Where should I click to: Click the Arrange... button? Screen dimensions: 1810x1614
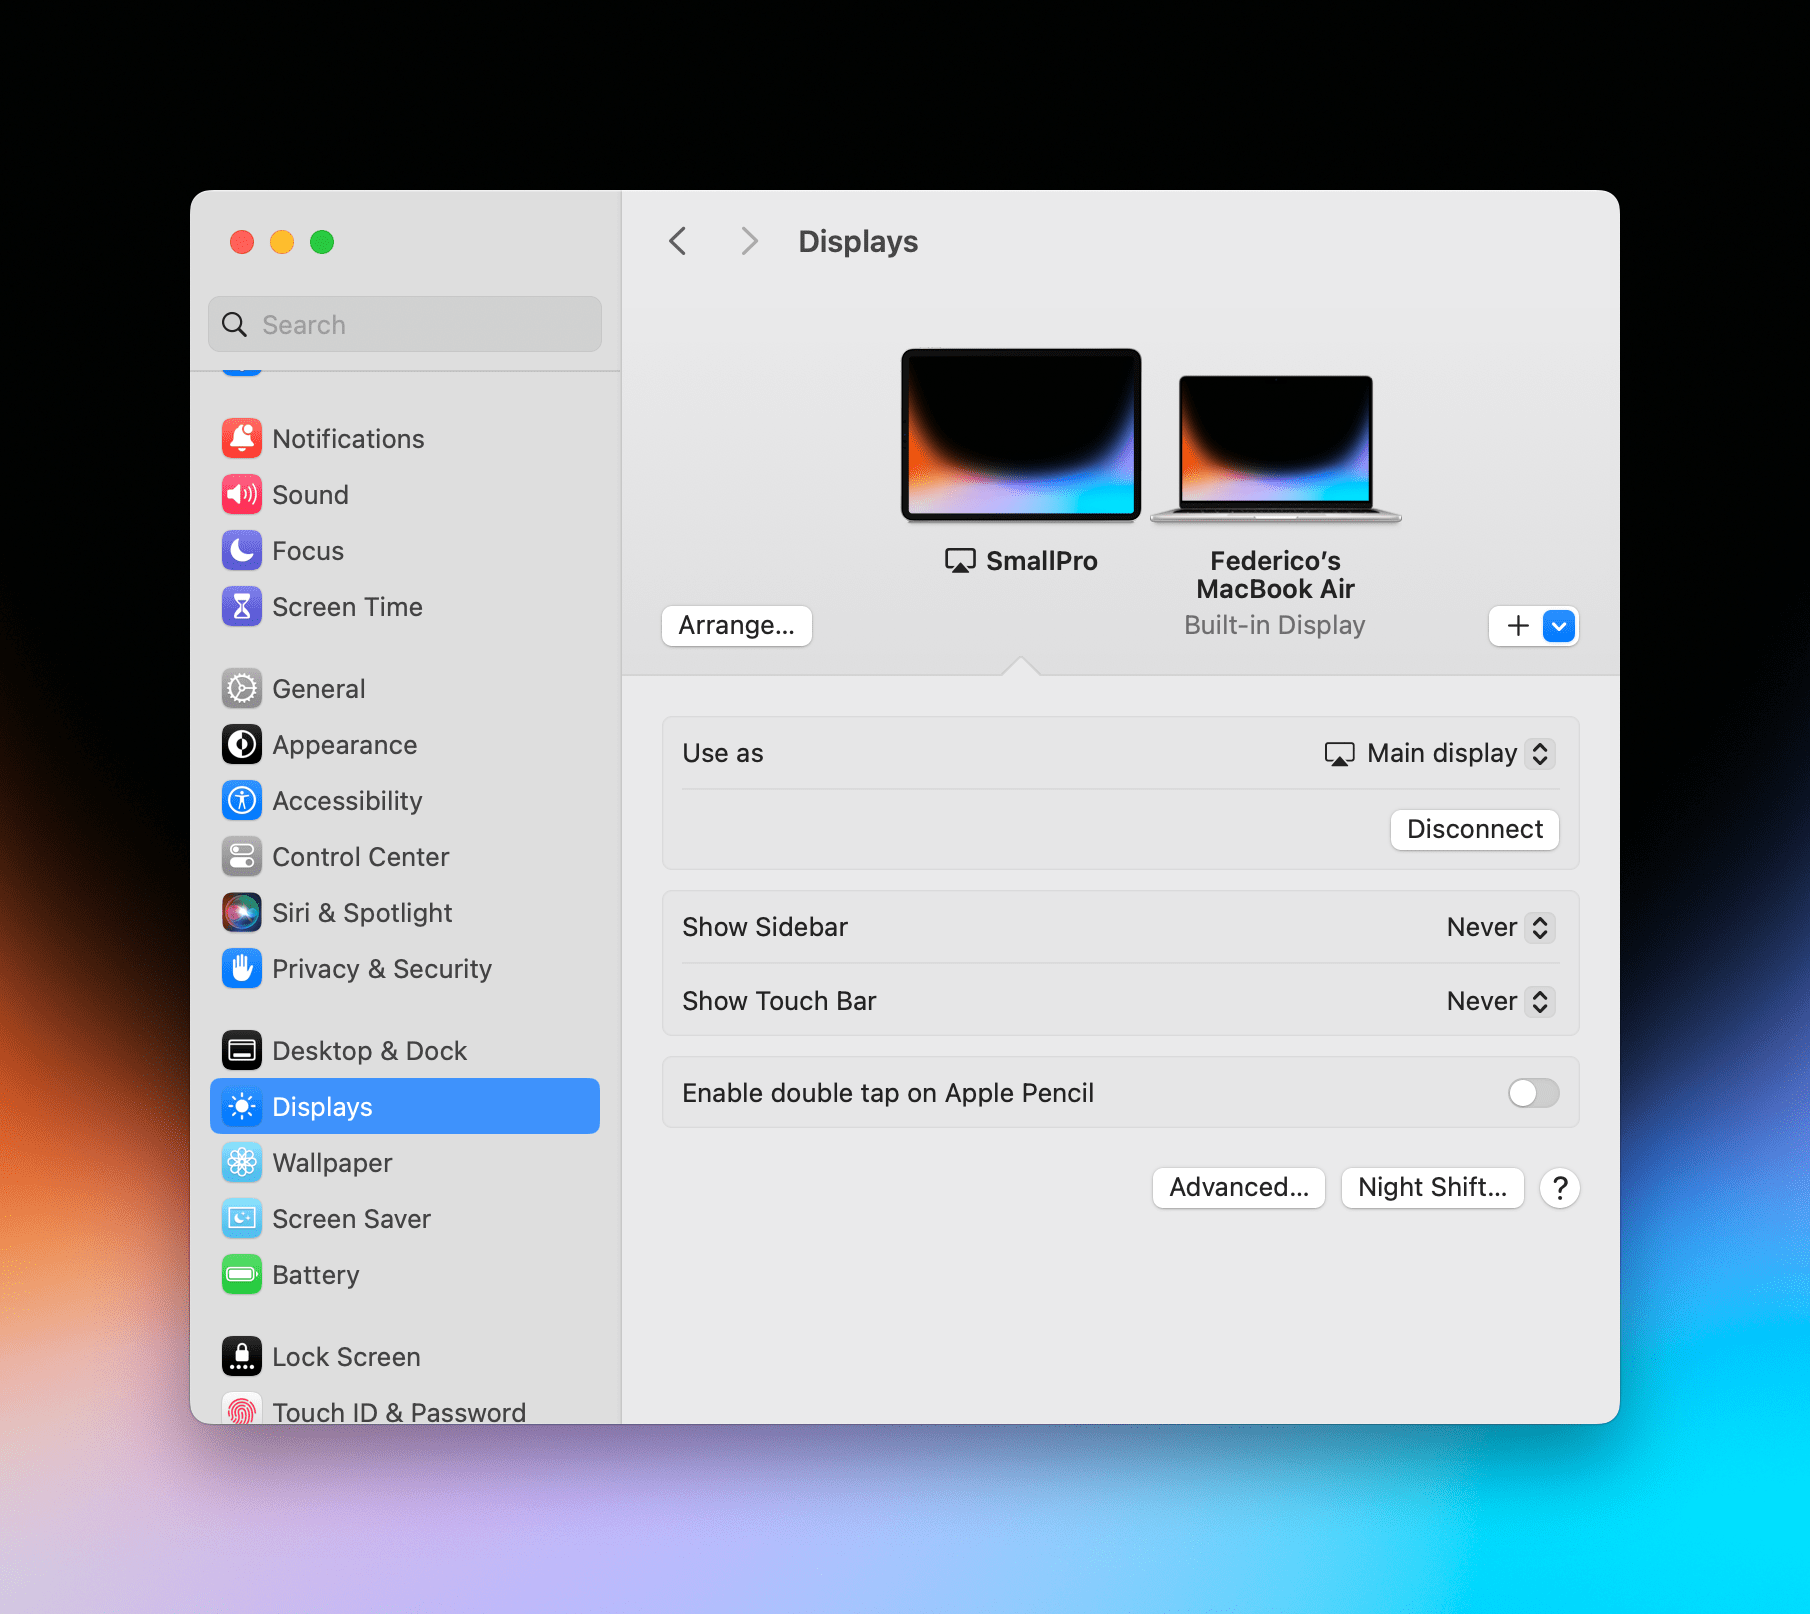(737, 626)
